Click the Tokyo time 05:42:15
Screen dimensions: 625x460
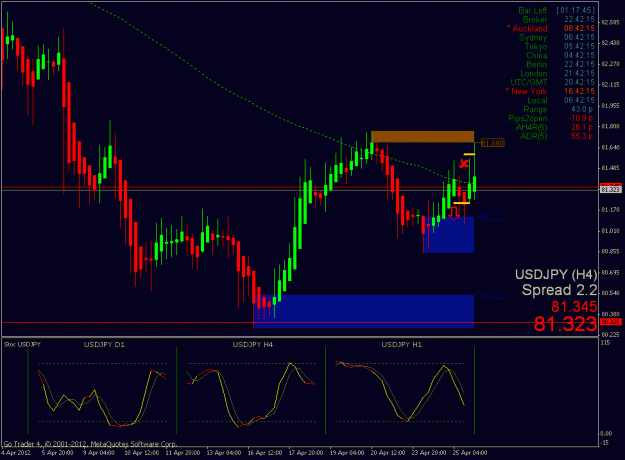coord(579,46)
